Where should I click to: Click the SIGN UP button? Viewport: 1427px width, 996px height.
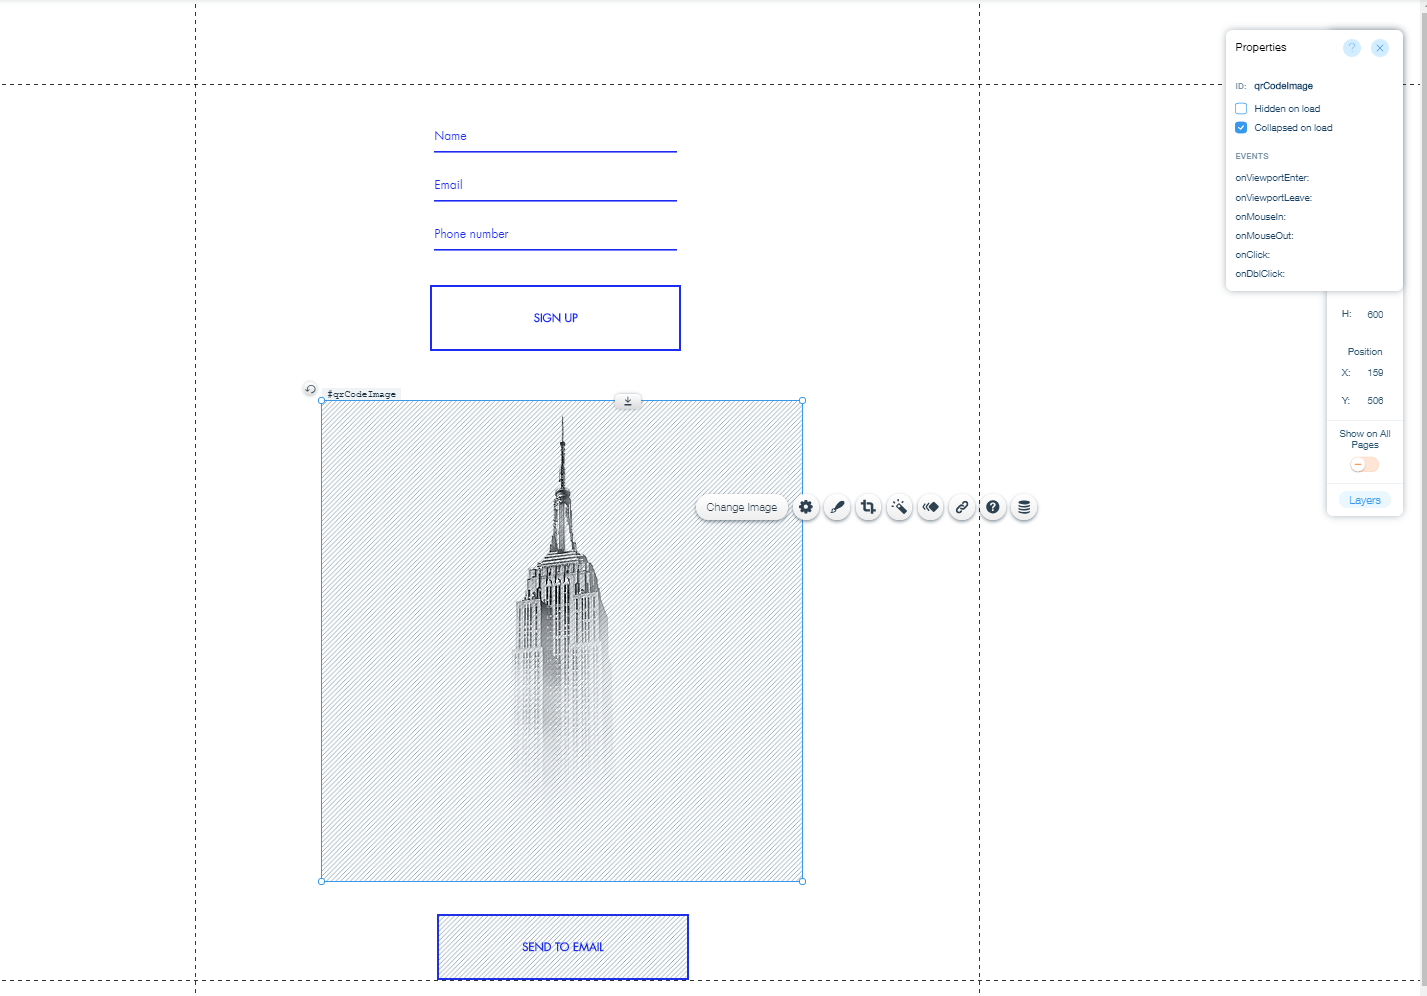(x=555, y=318)
